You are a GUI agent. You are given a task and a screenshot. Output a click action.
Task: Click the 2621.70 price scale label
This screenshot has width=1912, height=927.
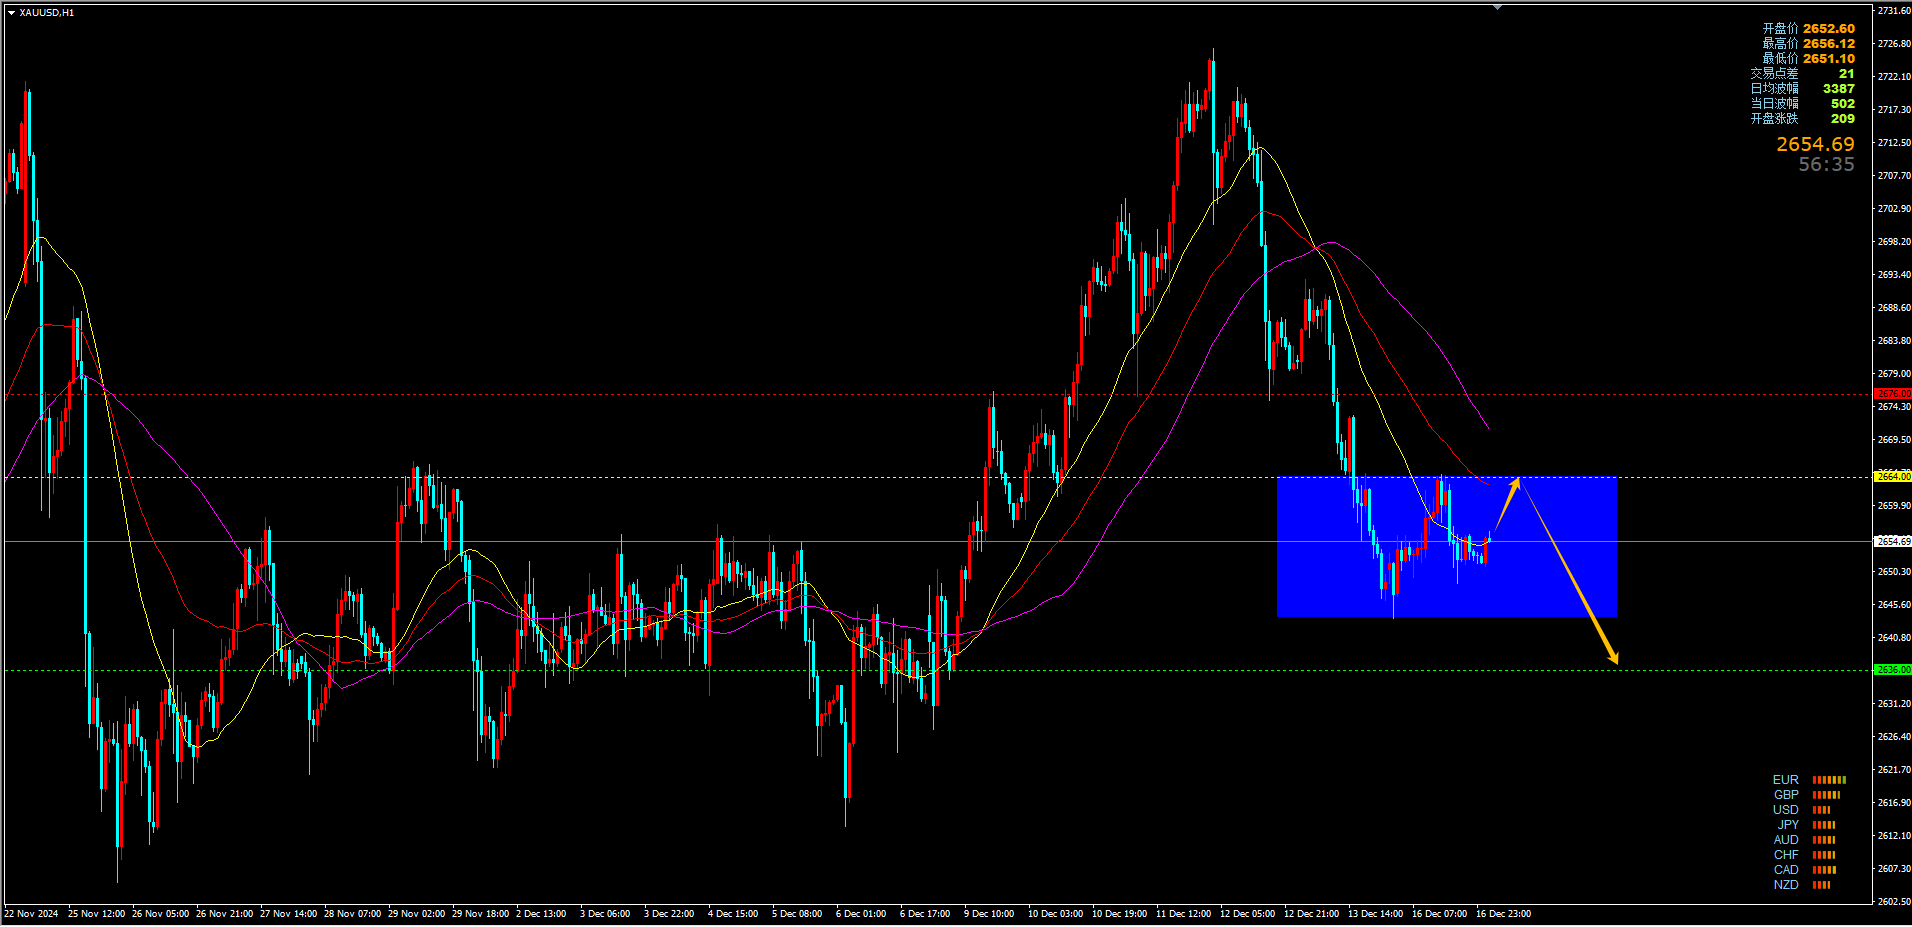click(1894, 770)
